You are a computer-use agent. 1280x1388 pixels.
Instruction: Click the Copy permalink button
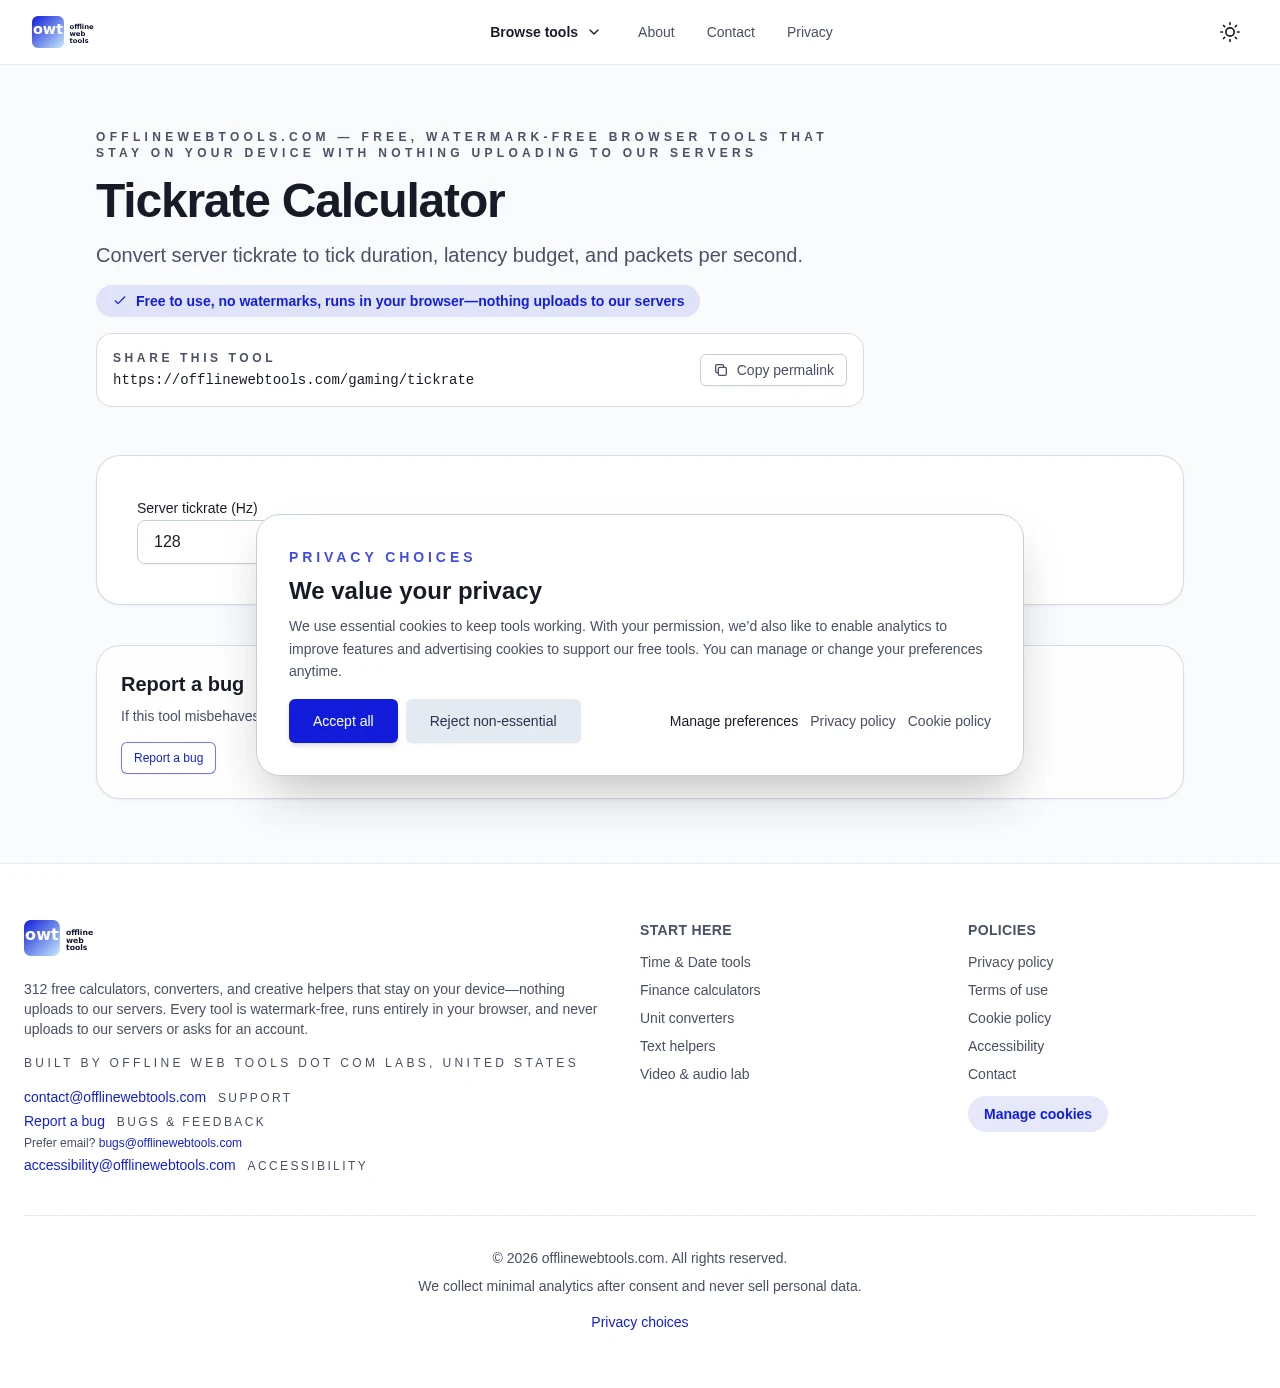773,370
